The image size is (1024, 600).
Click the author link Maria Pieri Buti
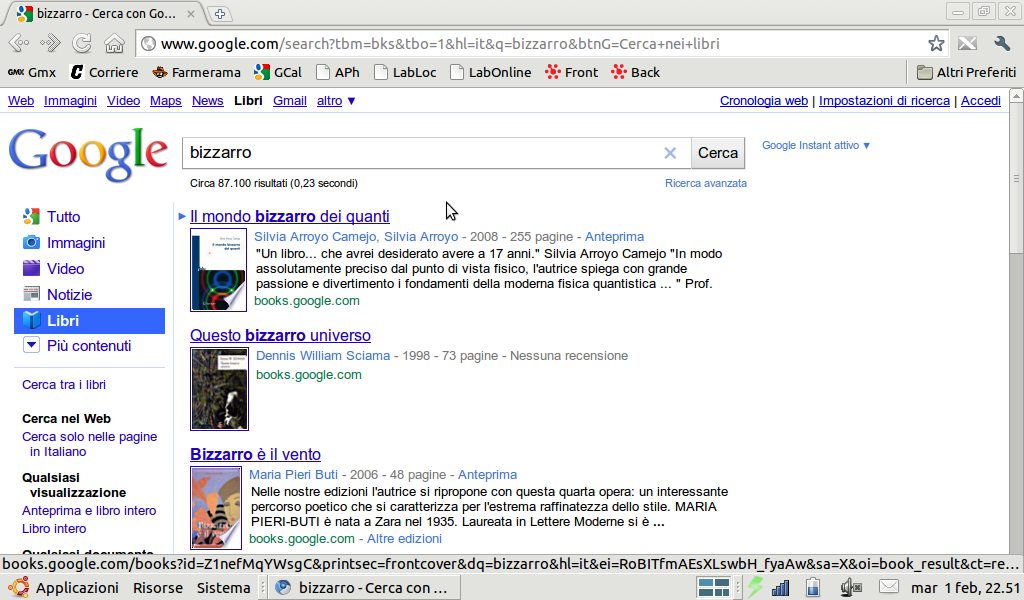[x=293, y=475]
